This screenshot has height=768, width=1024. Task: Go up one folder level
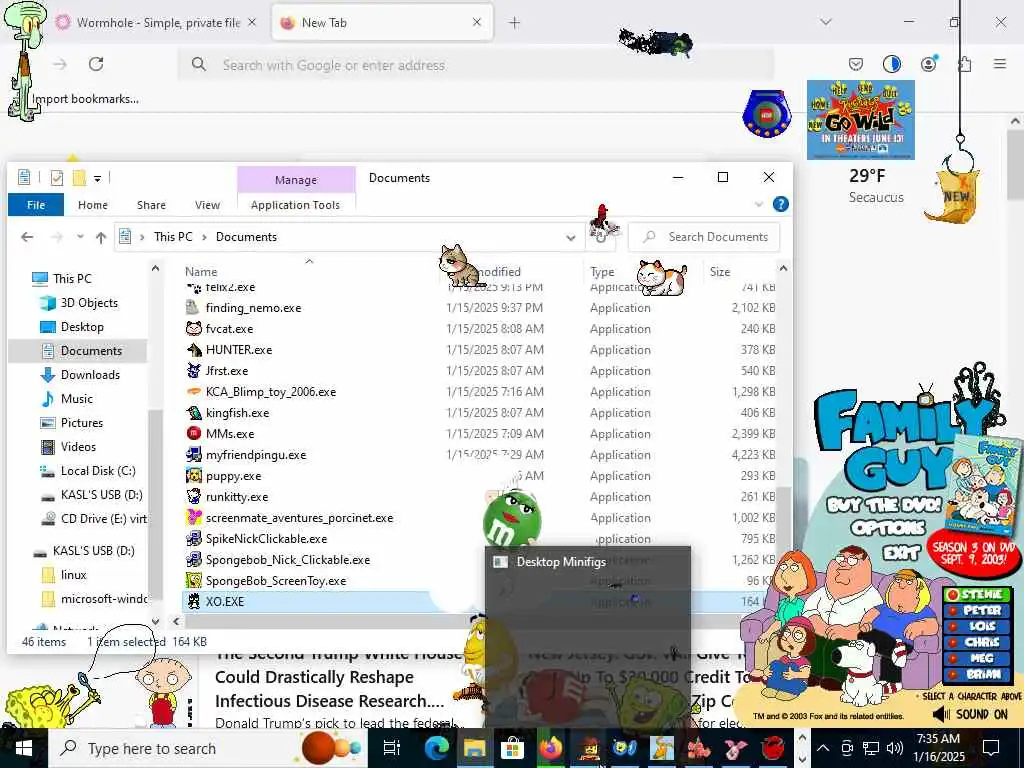(x=101, y=238)
